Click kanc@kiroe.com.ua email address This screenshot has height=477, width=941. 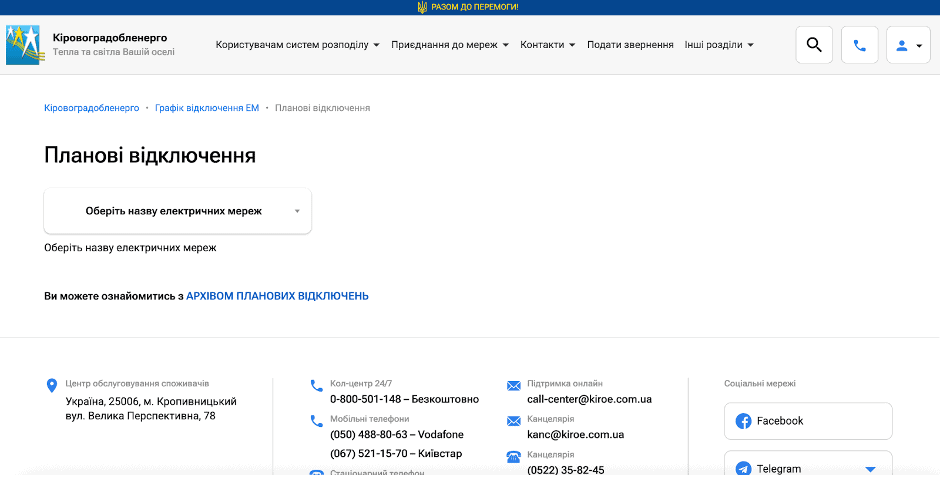click(x=576, y=435)
